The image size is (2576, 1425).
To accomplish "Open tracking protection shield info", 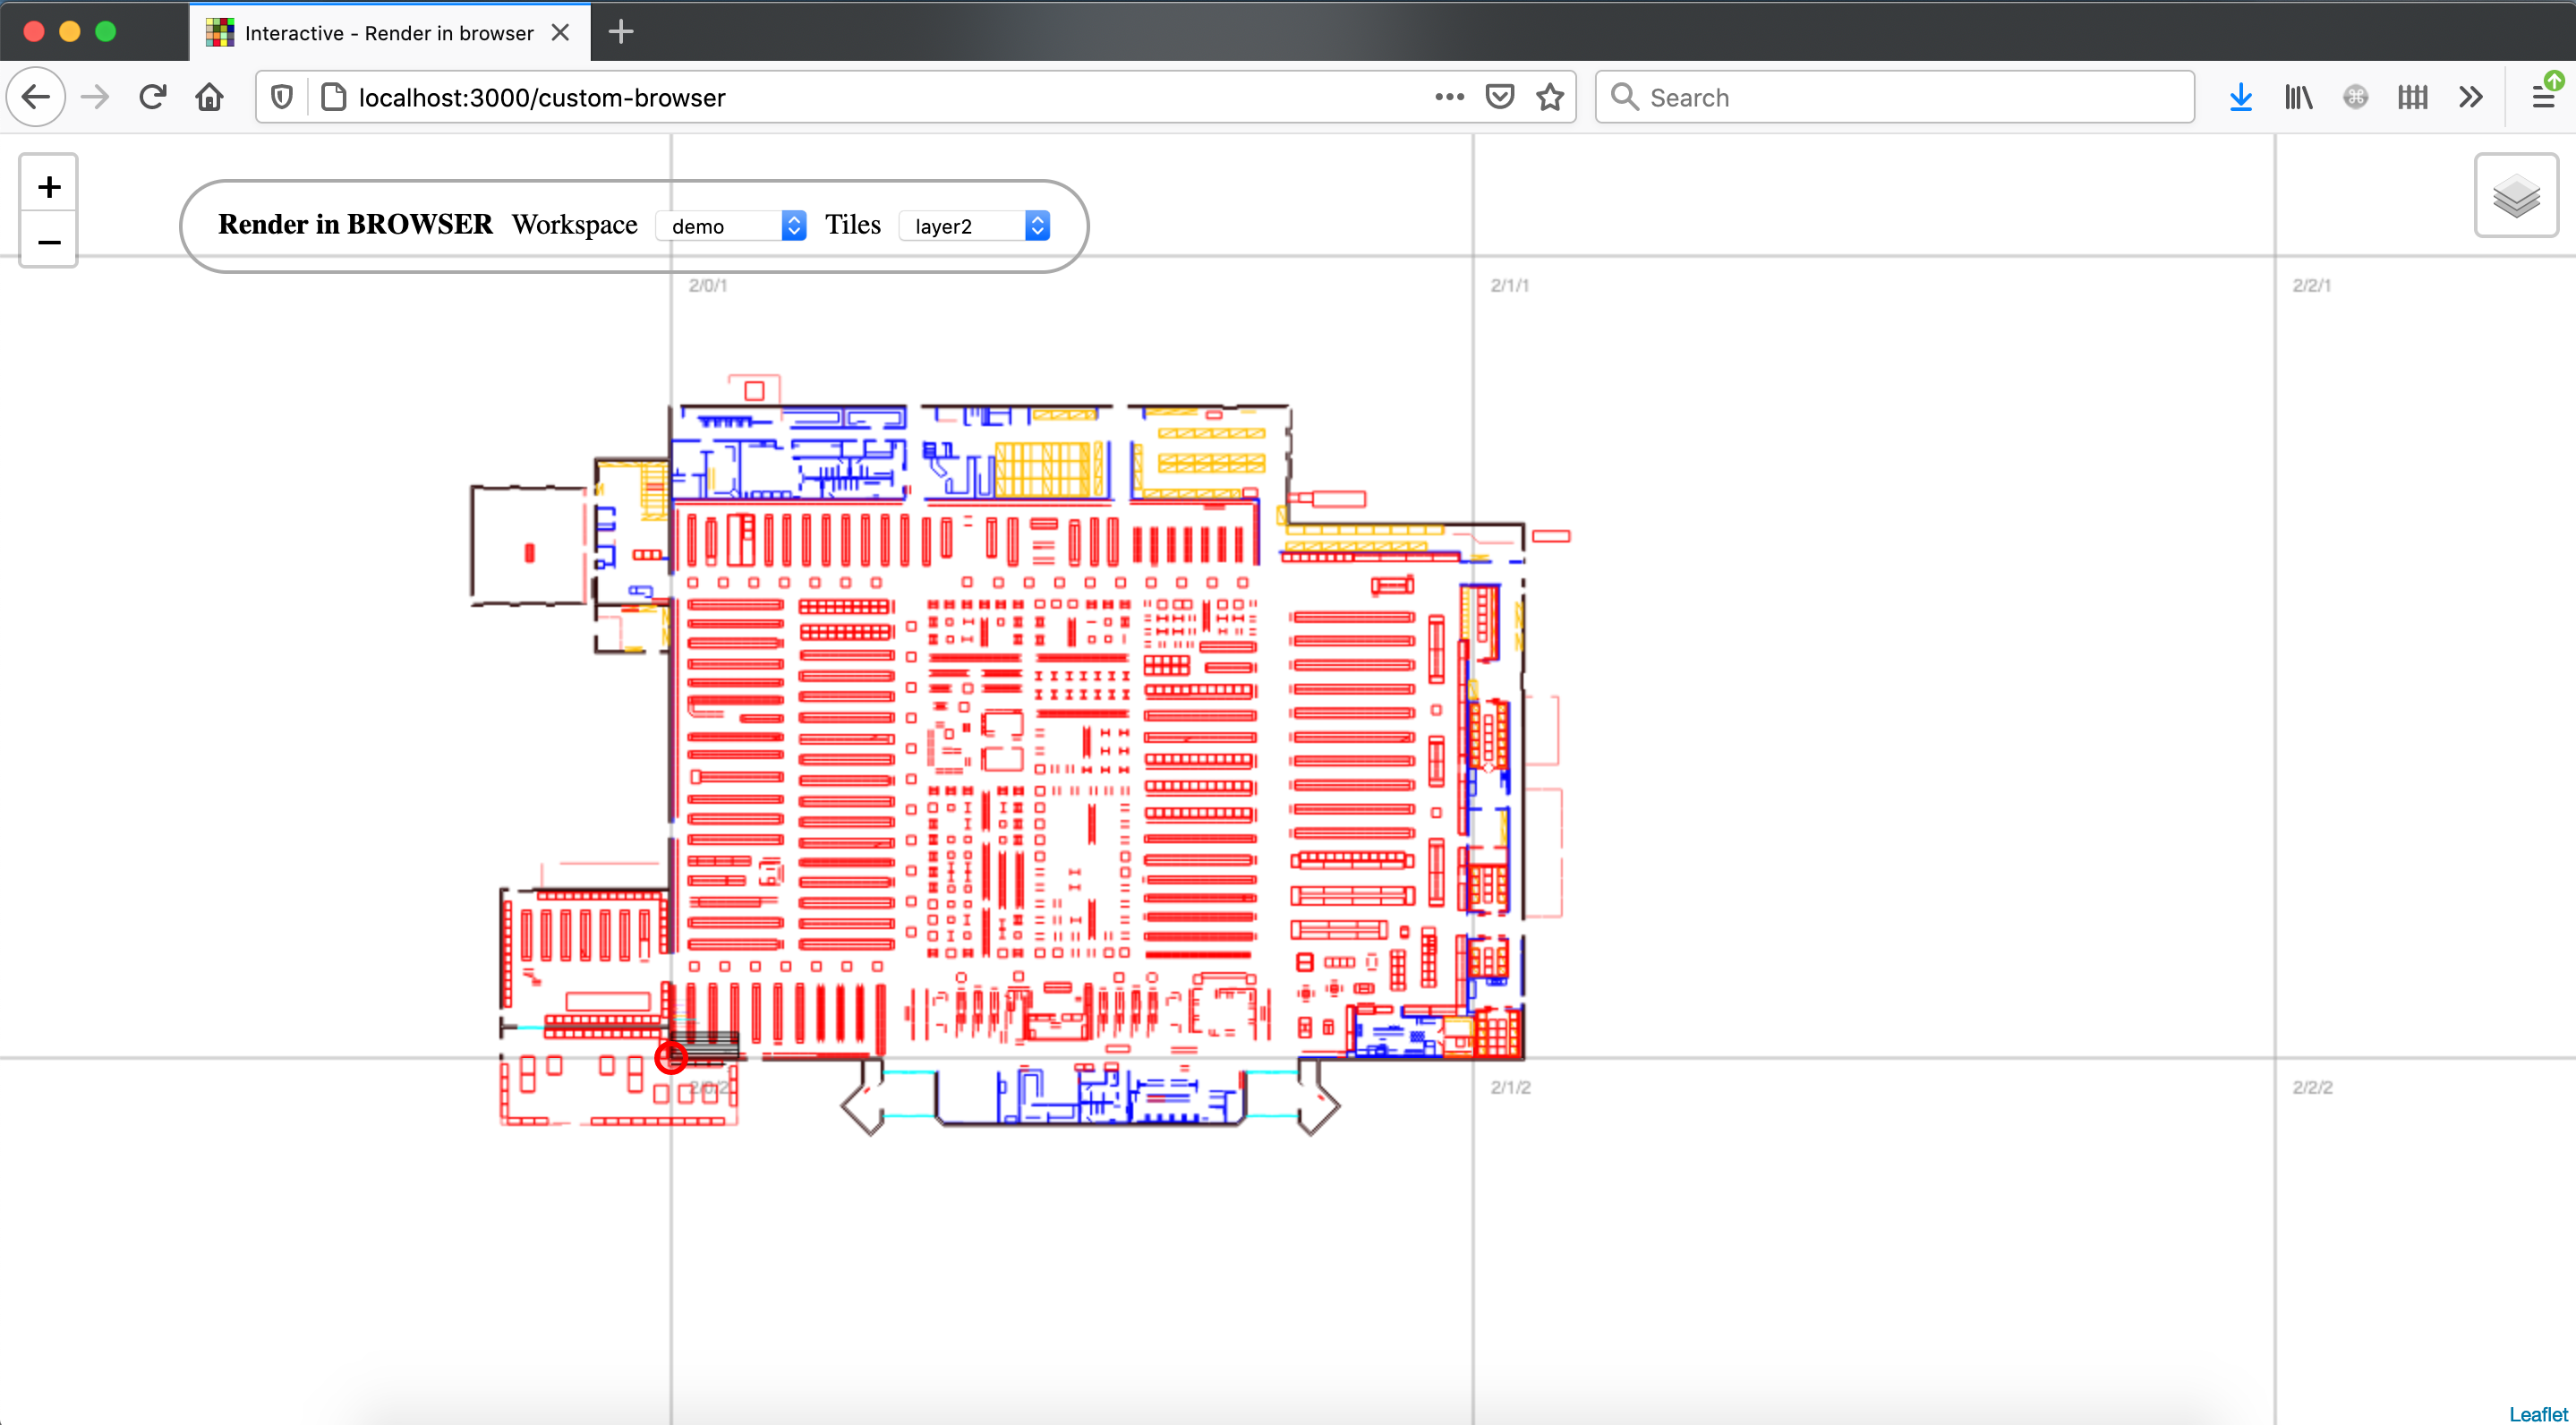I will pyautogui.click(x=282, y=97).
